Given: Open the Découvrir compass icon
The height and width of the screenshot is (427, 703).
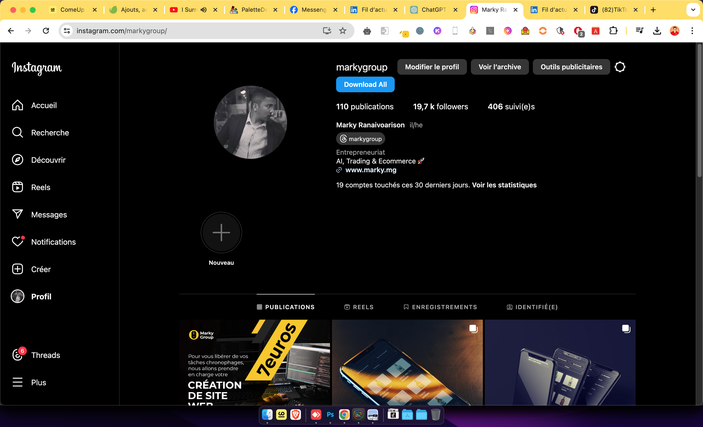Looking at the screenshot, I should coord(18,160).
